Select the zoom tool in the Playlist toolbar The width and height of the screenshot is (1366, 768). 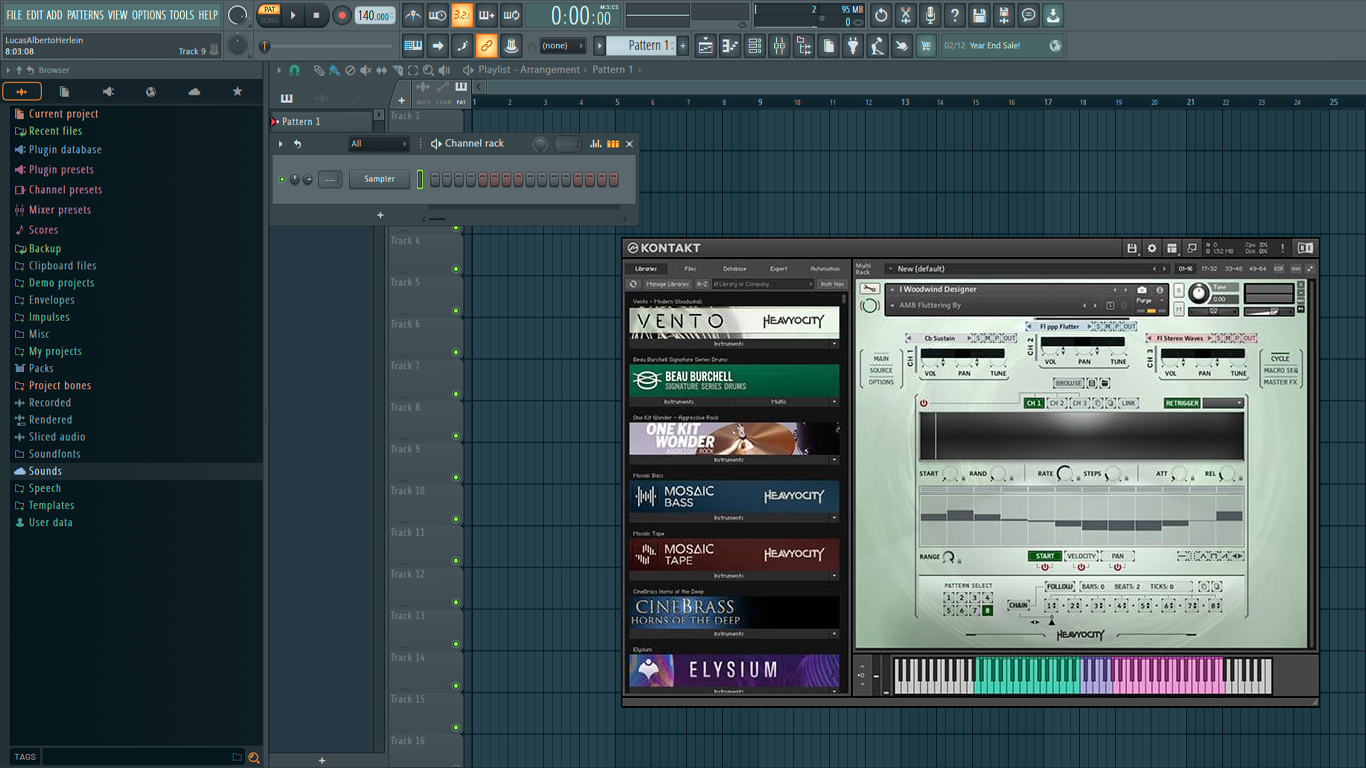428,70
